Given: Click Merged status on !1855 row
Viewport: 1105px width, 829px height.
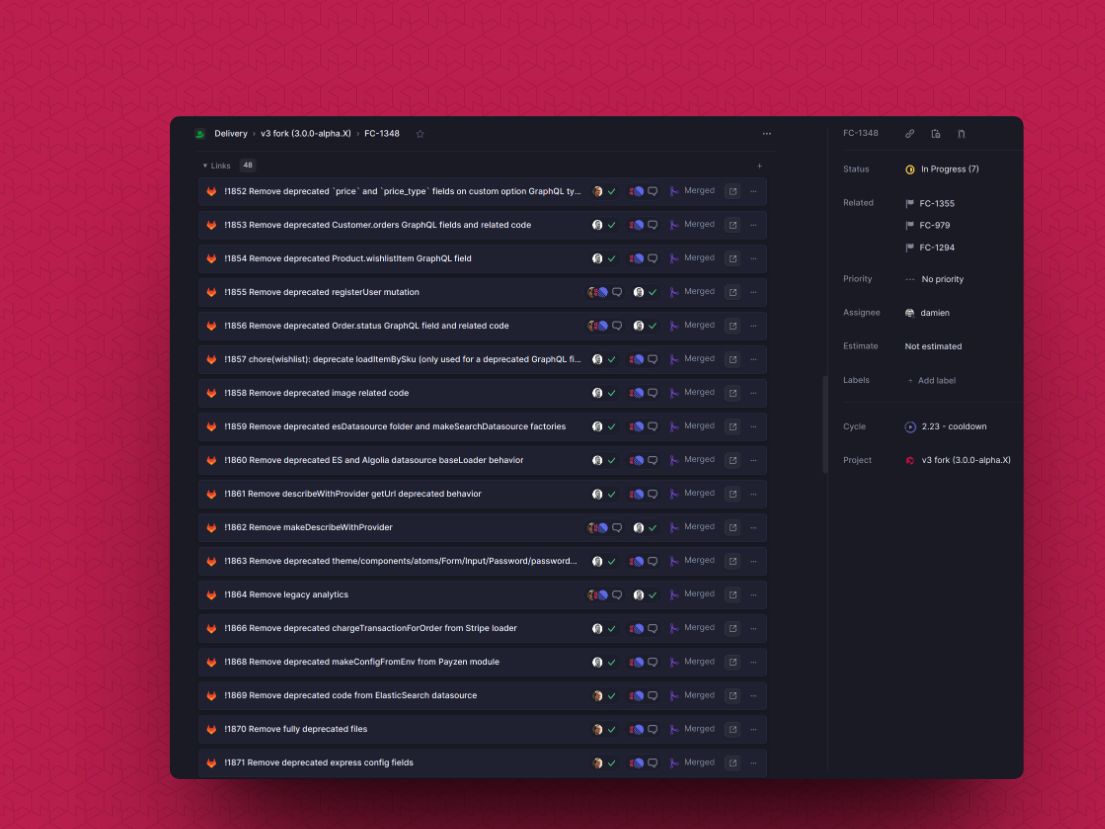Looking at the screenshot, I should pyautogui.click(x=699, y=292).
